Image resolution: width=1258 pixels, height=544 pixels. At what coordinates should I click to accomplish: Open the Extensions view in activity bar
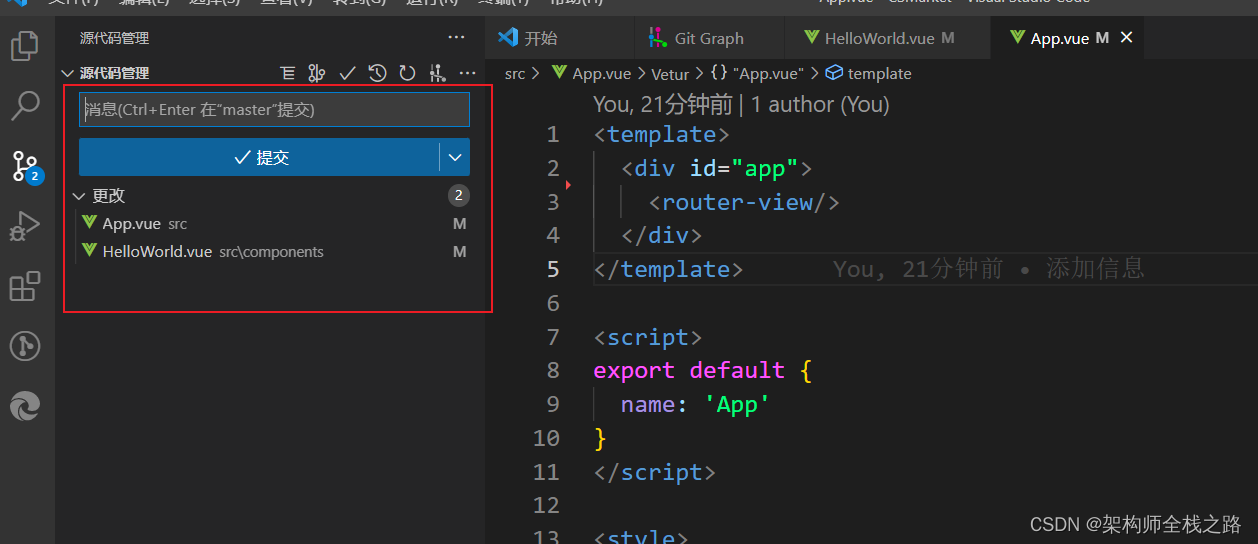click(x=24, y=287)
